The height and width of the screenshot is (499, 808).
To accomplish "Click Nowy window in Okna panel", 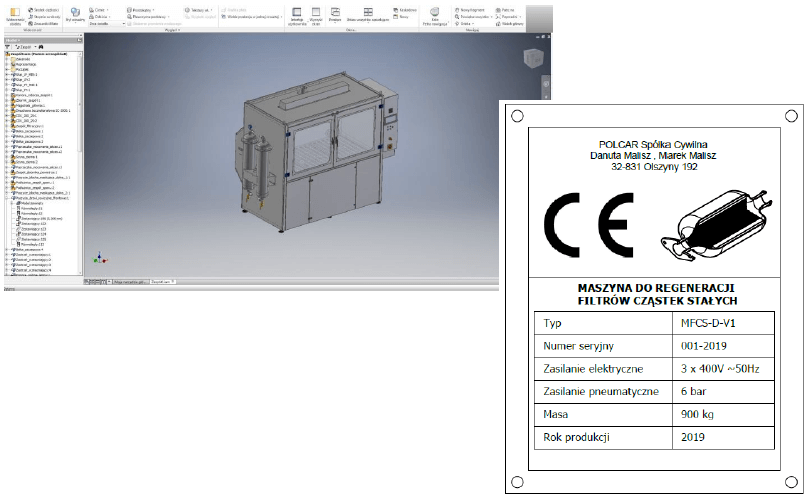I will point(401,16).
